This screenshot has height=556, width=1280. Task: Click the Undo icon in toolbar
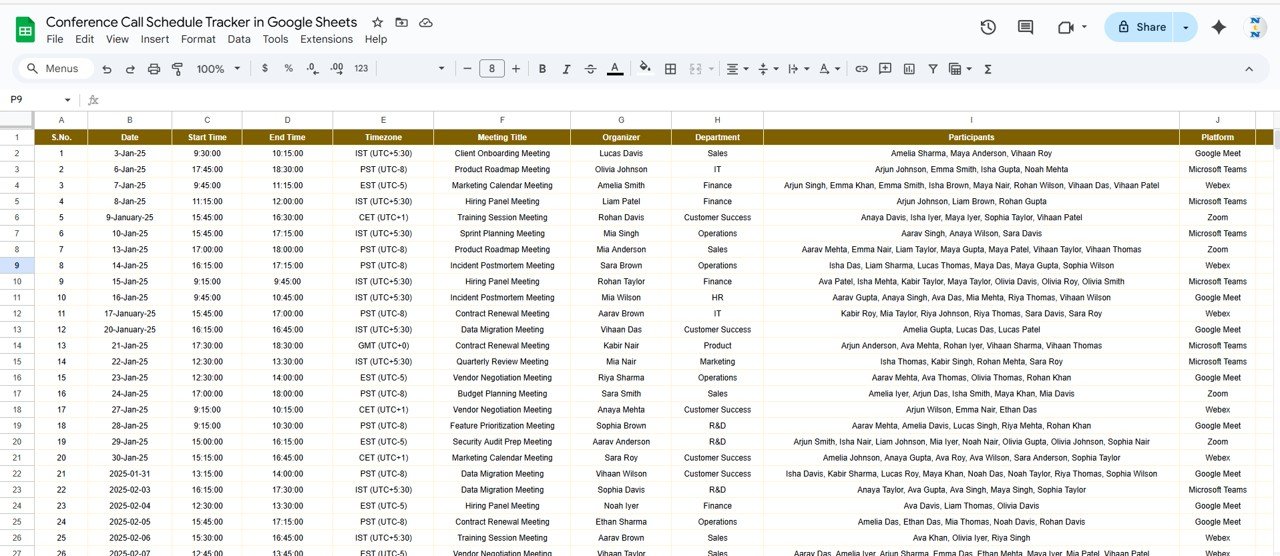point(107,69)
